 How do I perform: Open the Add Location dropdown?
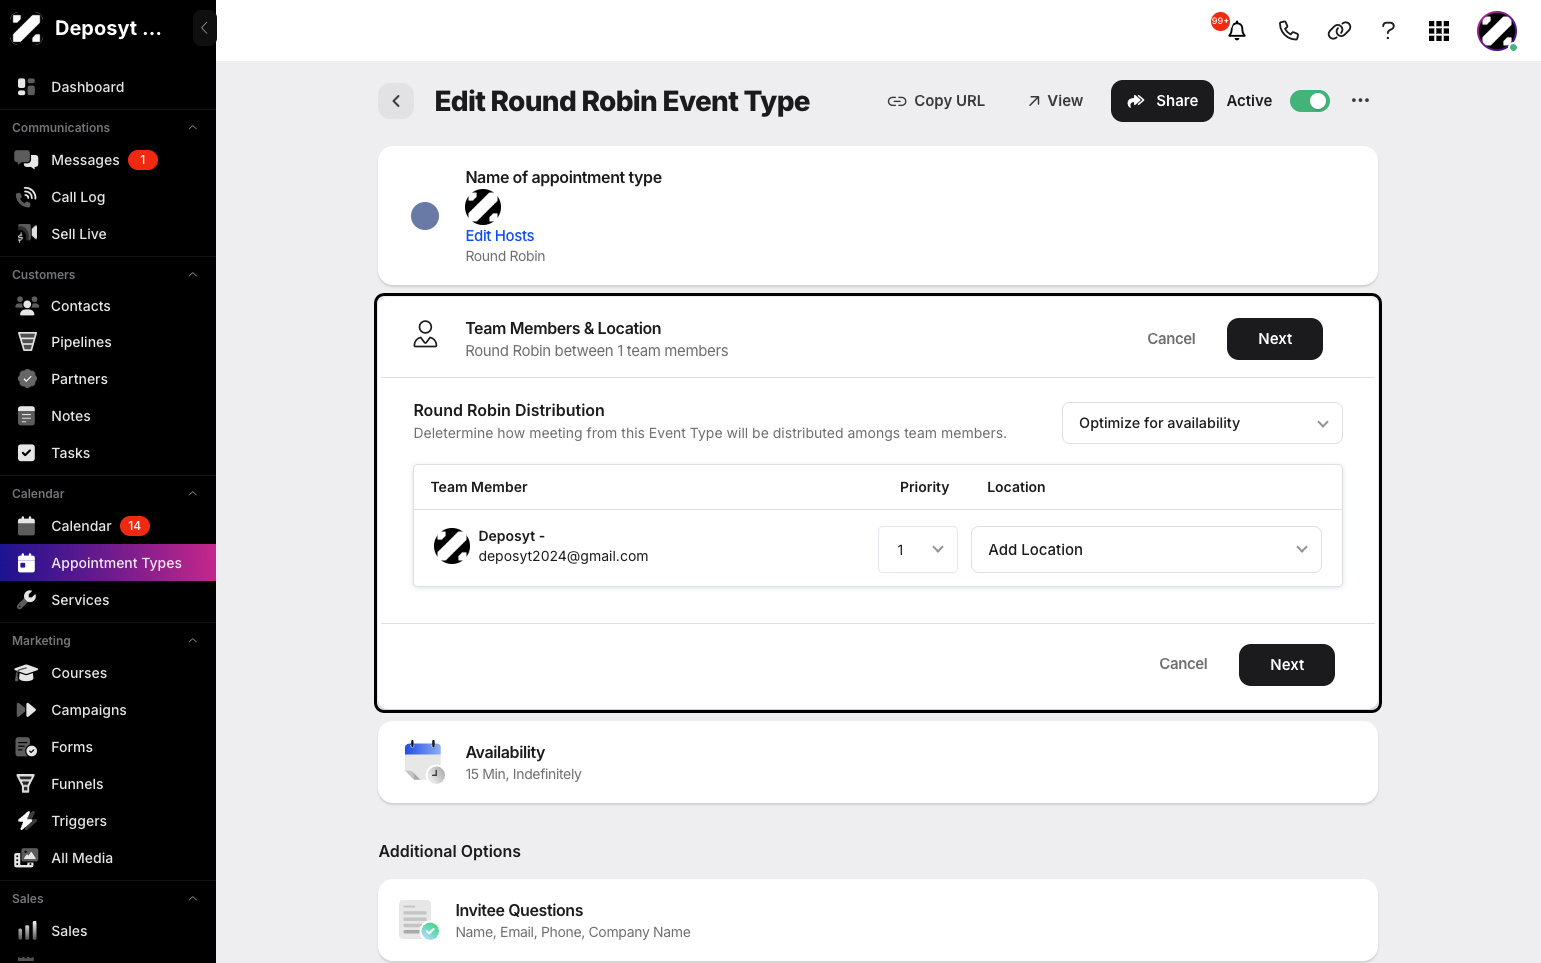coord(1146,550)
